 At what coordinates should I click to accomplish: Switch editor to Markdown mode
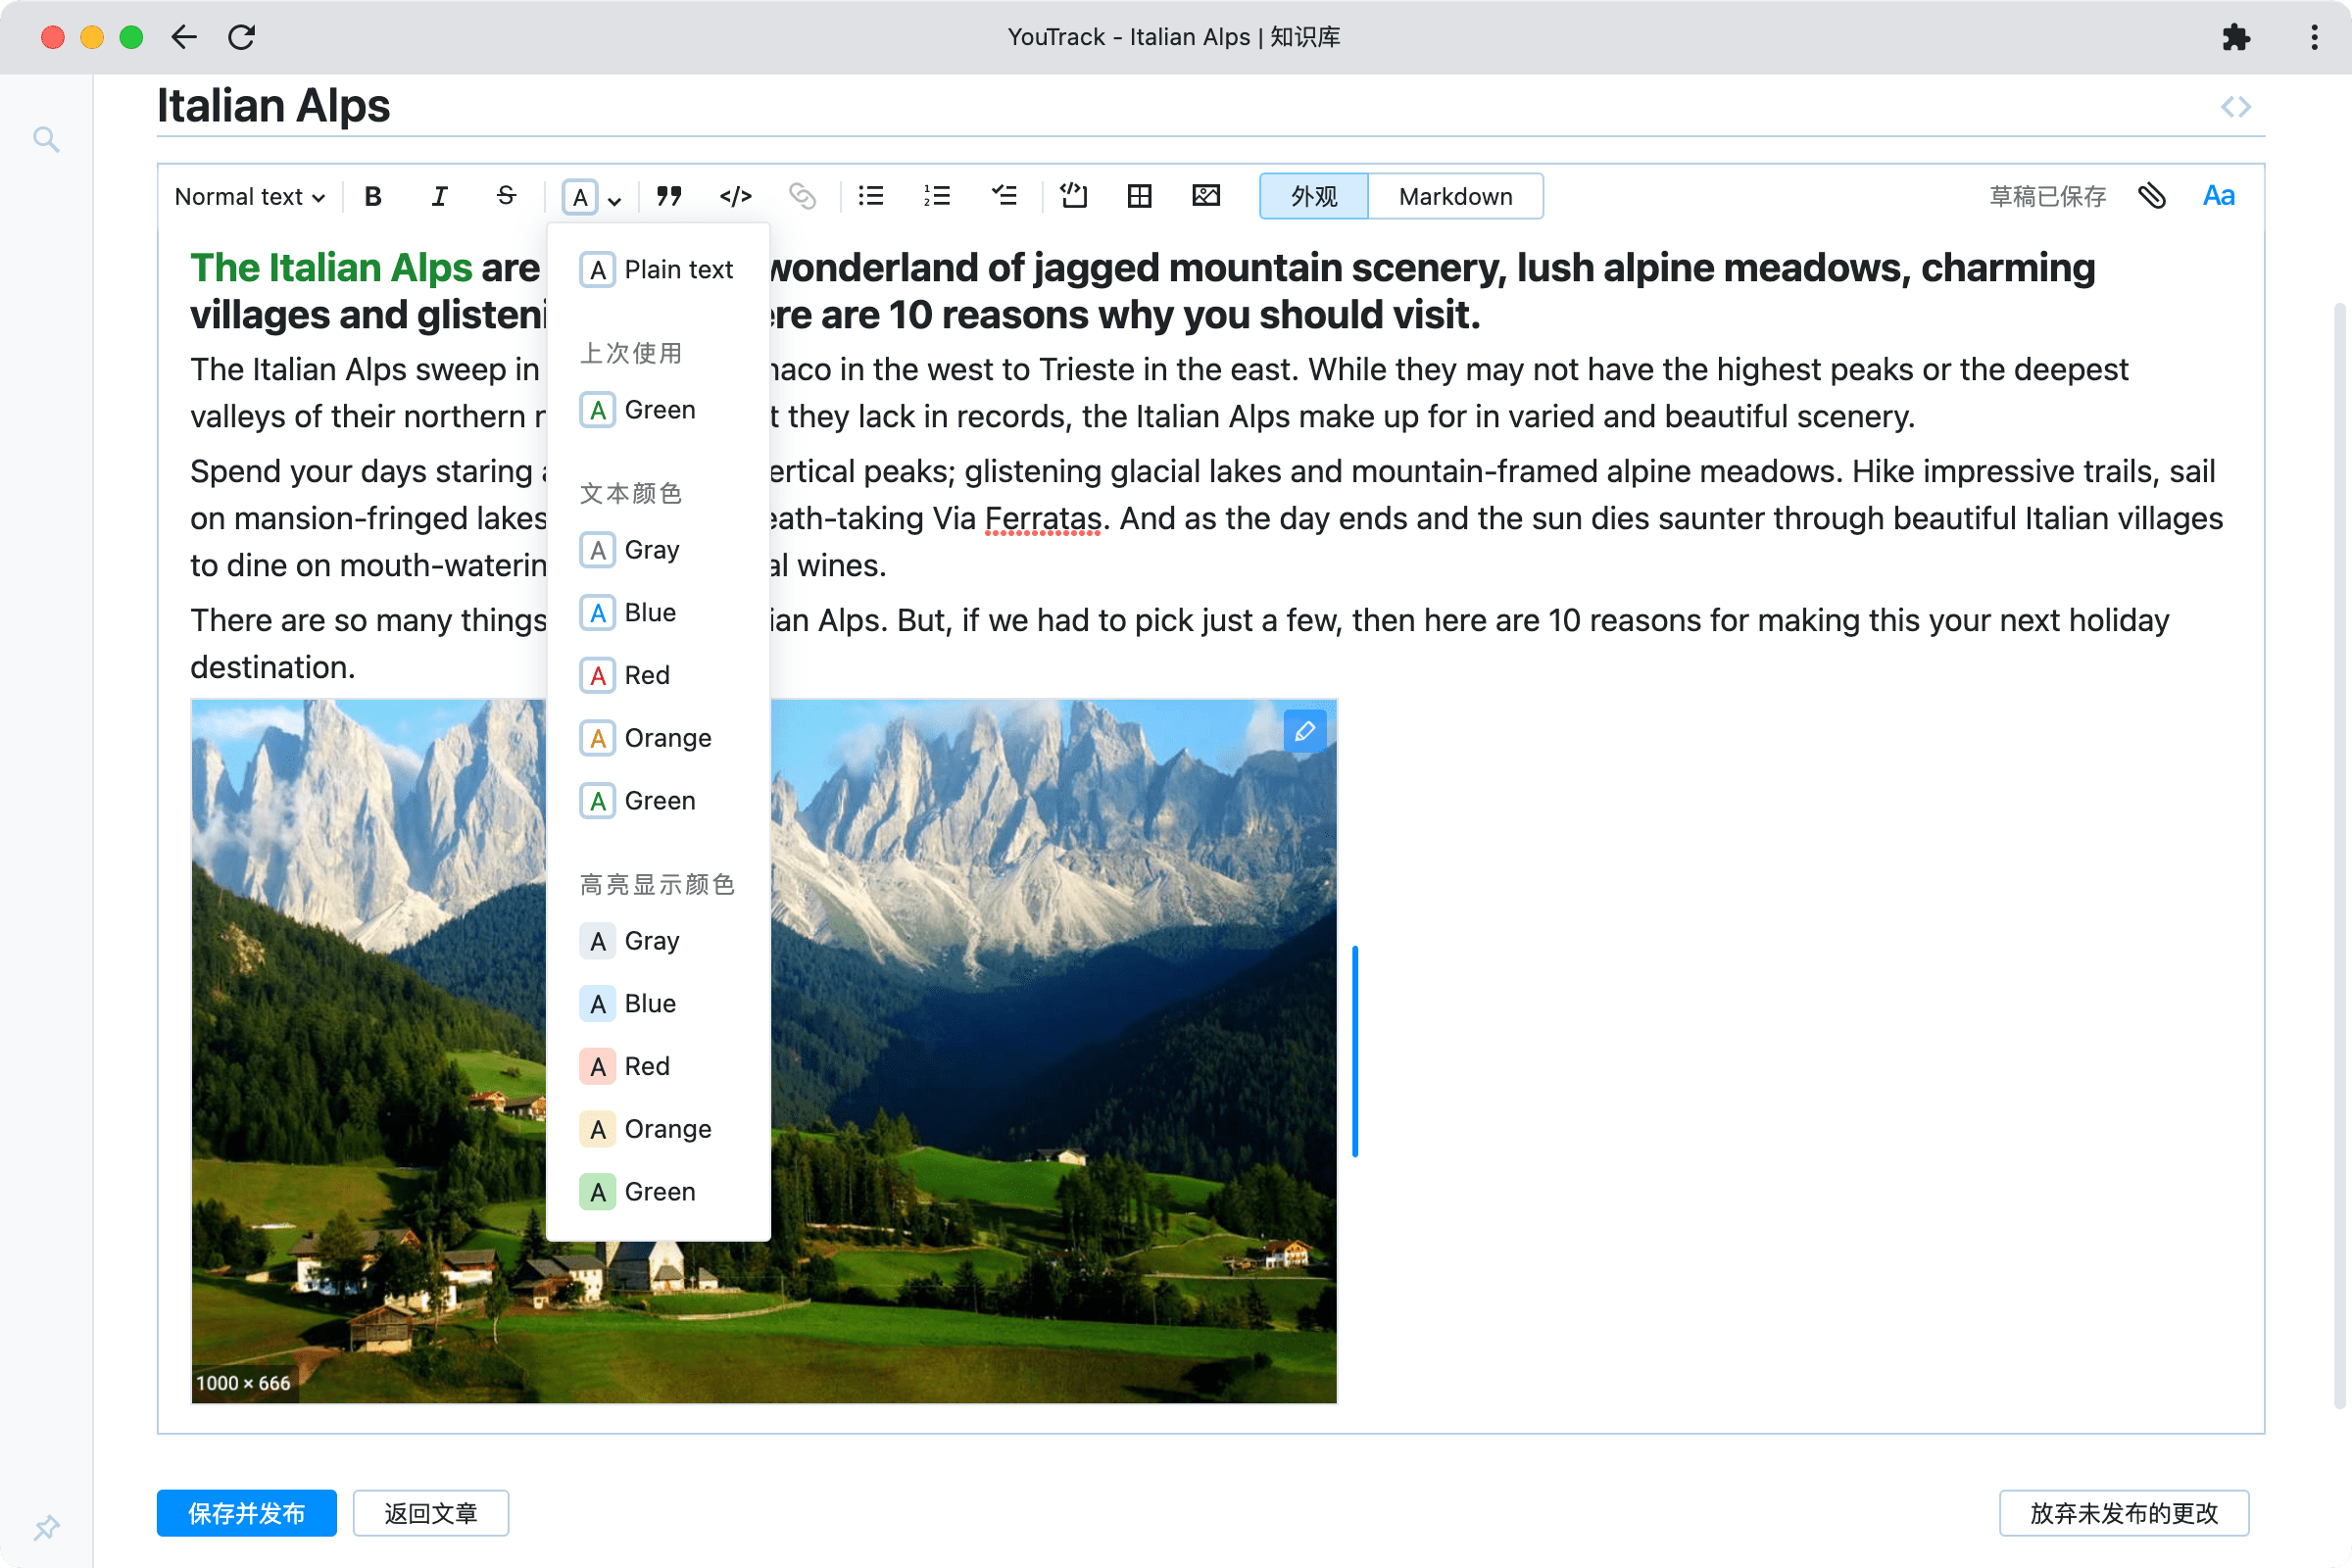point(1455,196)
